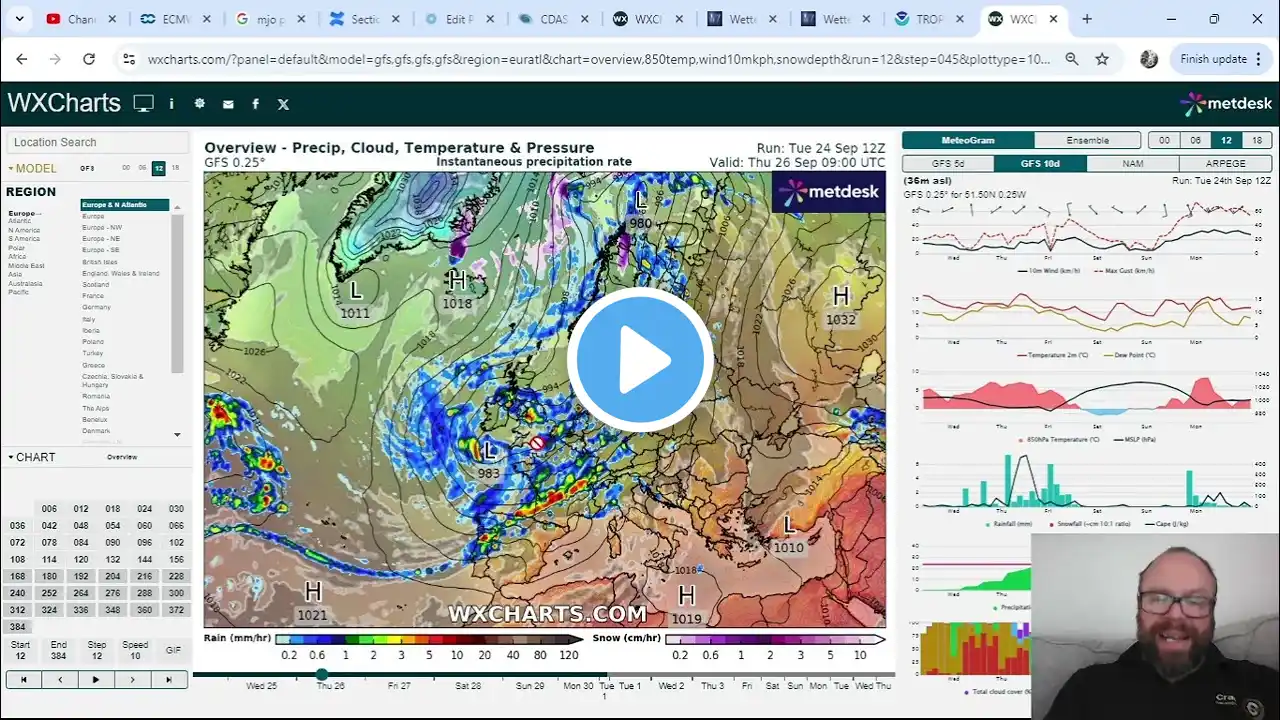Bookmark page with the star icon

1101,59
